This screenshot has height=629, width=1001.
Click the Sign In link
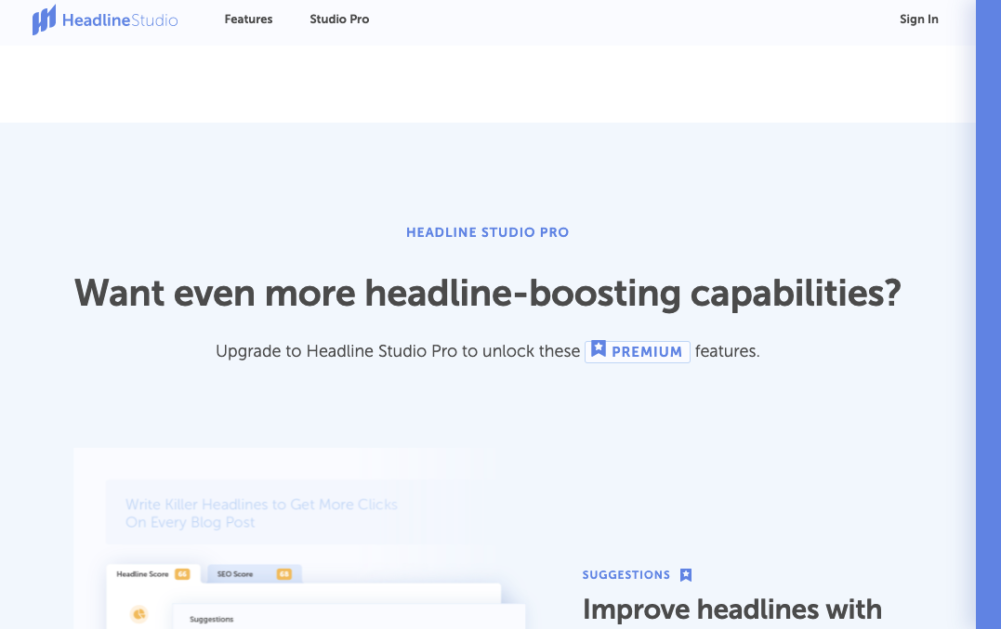pos(918,19)
